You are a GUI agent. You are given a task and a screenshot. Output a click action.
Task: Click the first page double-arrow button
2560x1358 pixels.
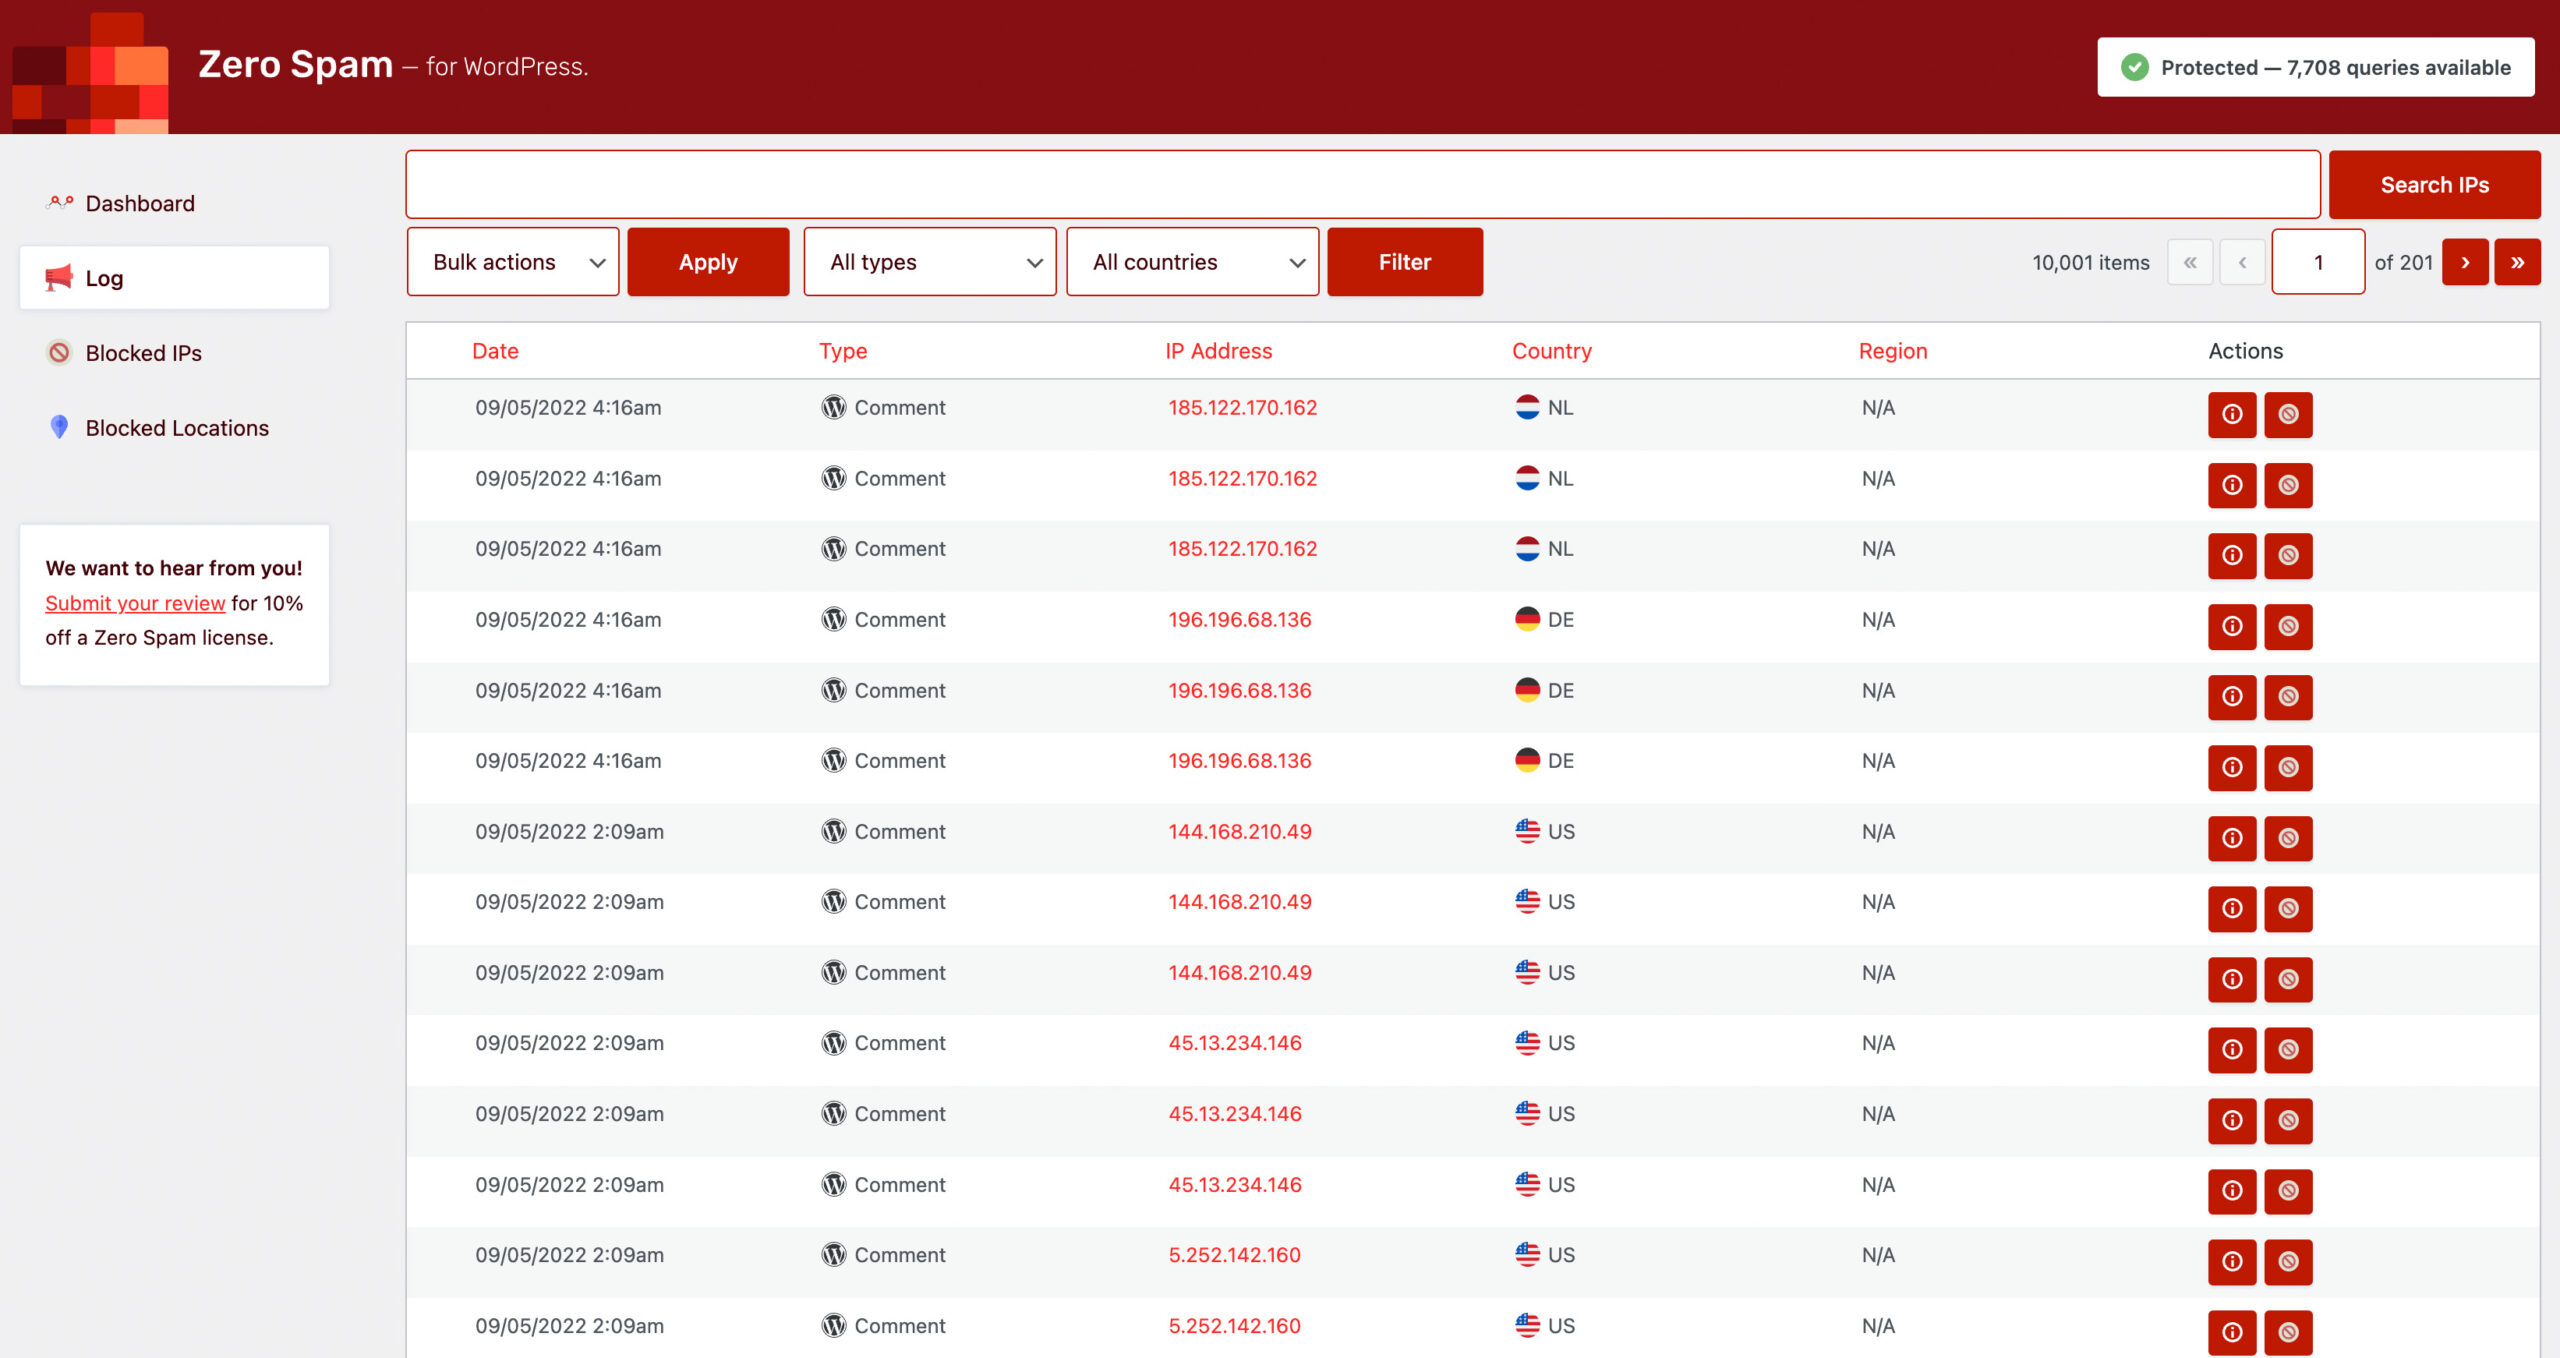coord(2190,262)
